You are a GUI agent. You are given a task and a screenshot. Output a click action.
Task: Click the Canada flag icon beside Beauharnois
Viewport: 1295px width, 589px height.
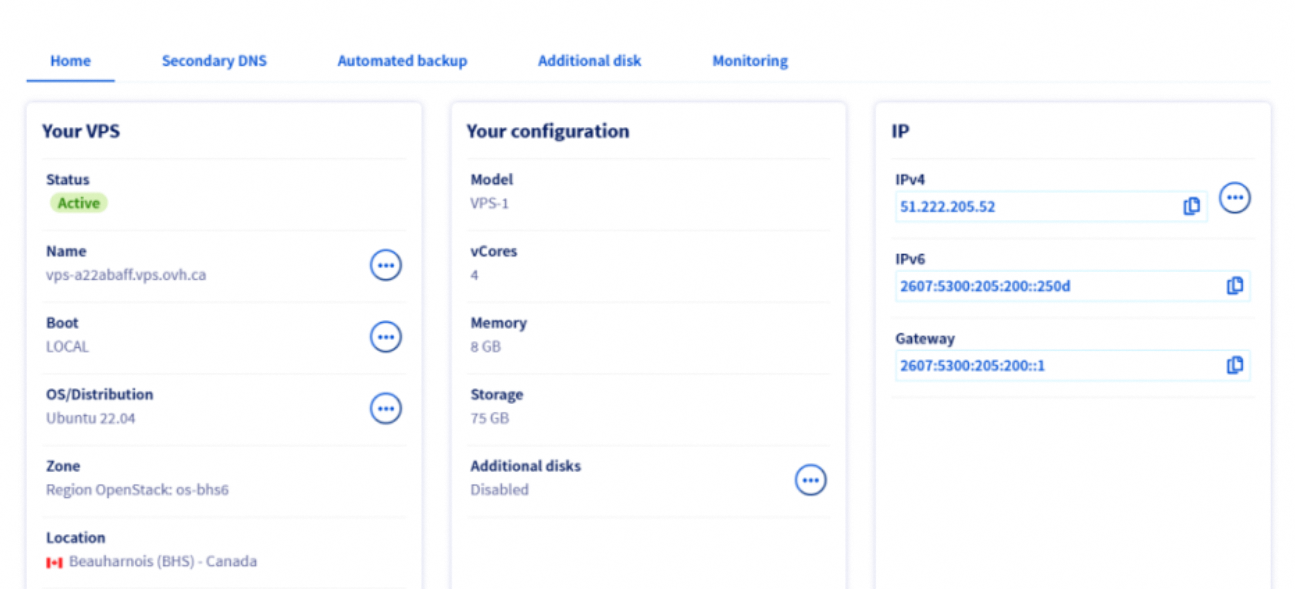click(54, 562)
